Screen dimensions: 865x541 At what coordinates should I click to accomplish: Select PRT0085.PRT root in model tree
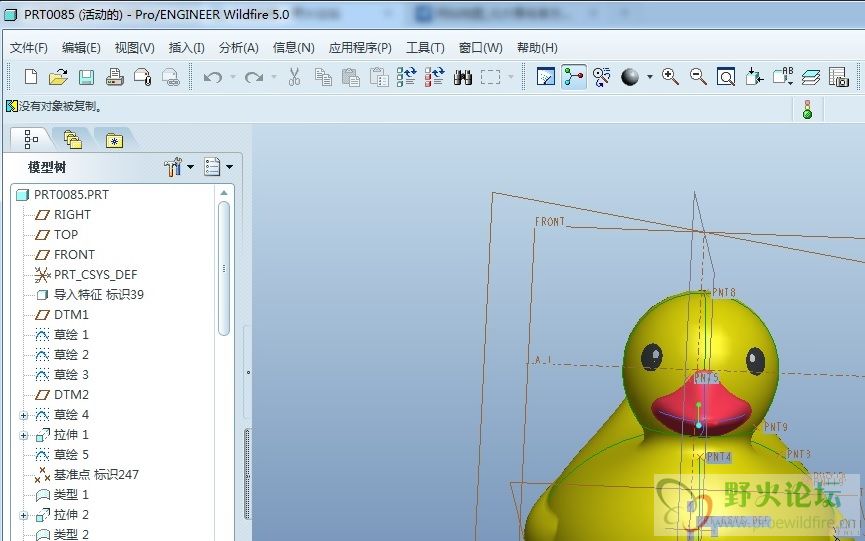point(71,195)
